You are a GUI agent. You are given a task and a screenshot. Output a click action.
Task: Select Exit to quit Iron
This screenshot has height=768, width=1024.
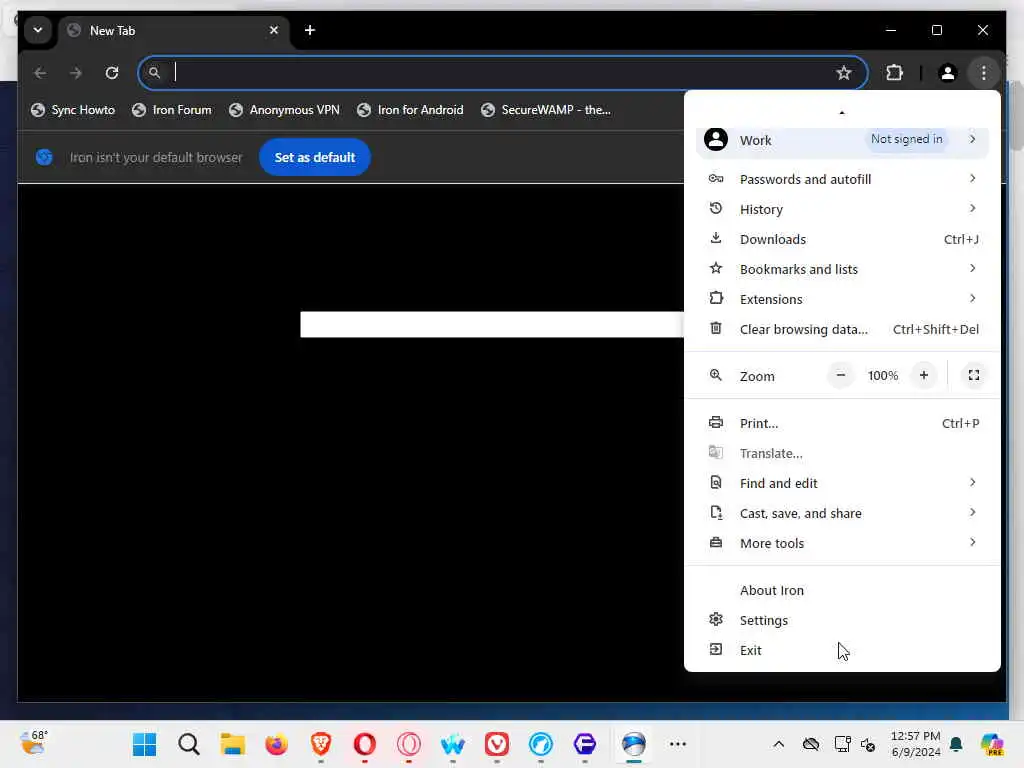(x=842, y=650)
